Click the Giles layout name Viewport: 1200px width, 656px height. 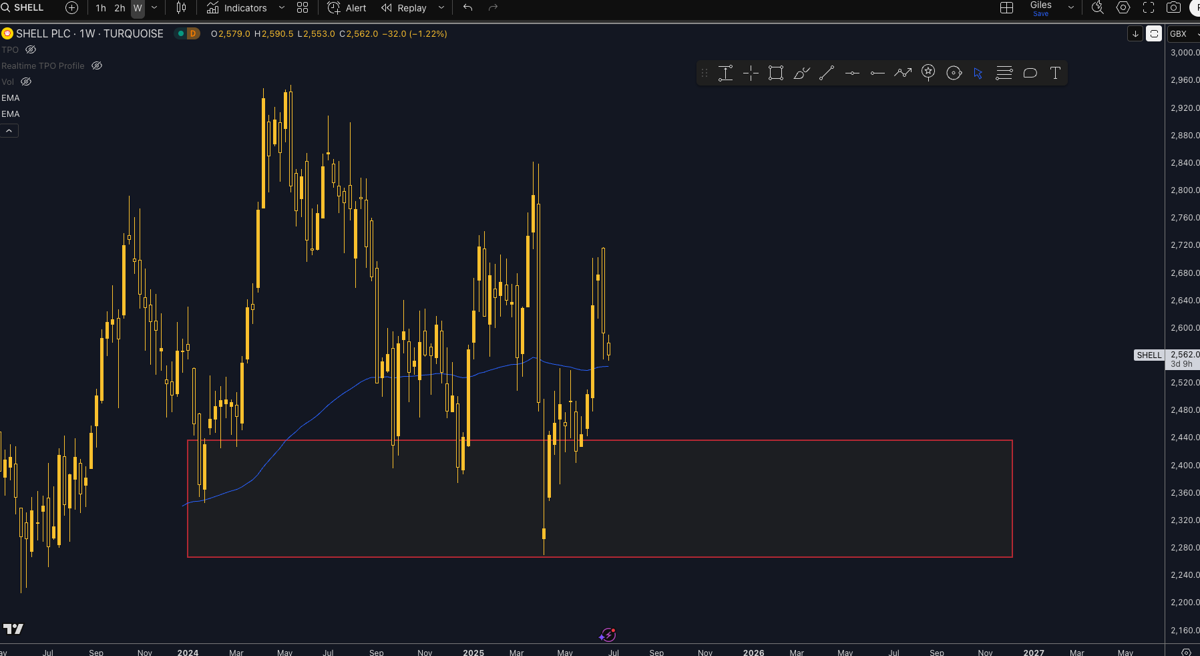coord(1041,5)
